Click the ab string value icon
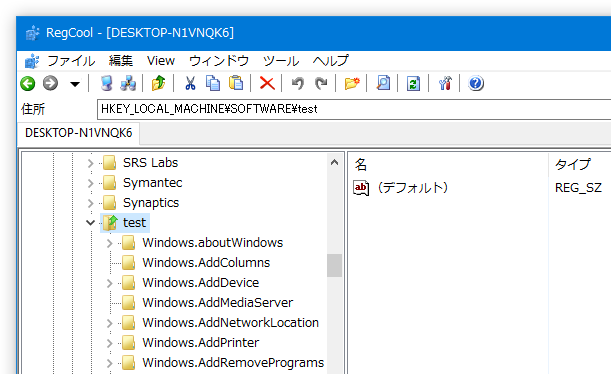The height and width of the screenshot is (374, 611). (361, 188)
